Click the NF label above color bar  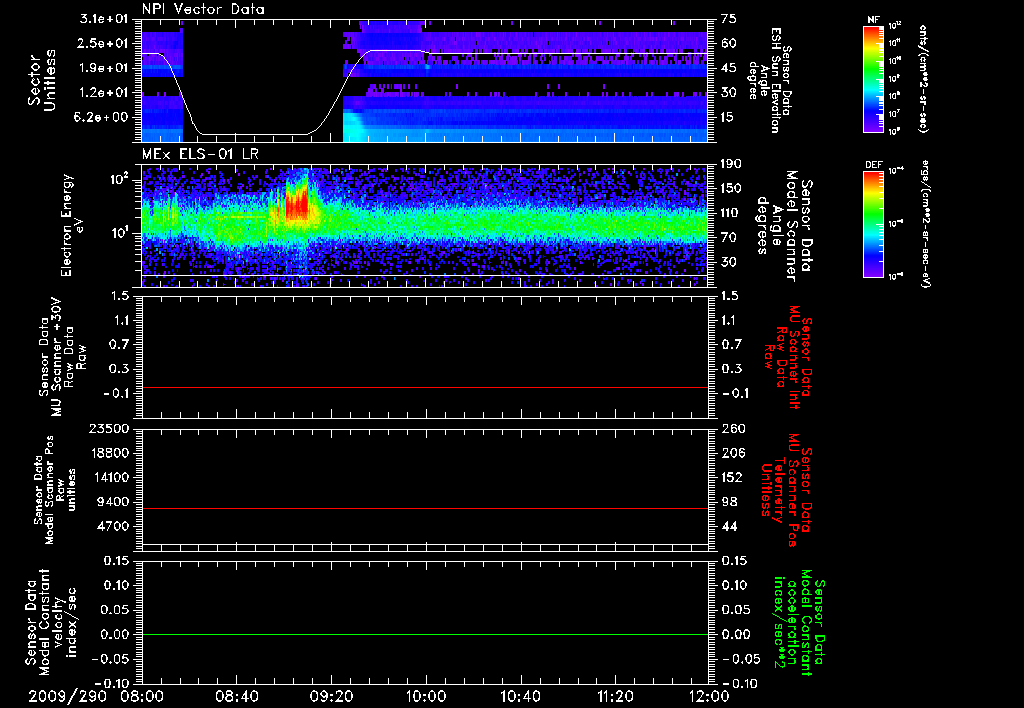click(873, 20)
